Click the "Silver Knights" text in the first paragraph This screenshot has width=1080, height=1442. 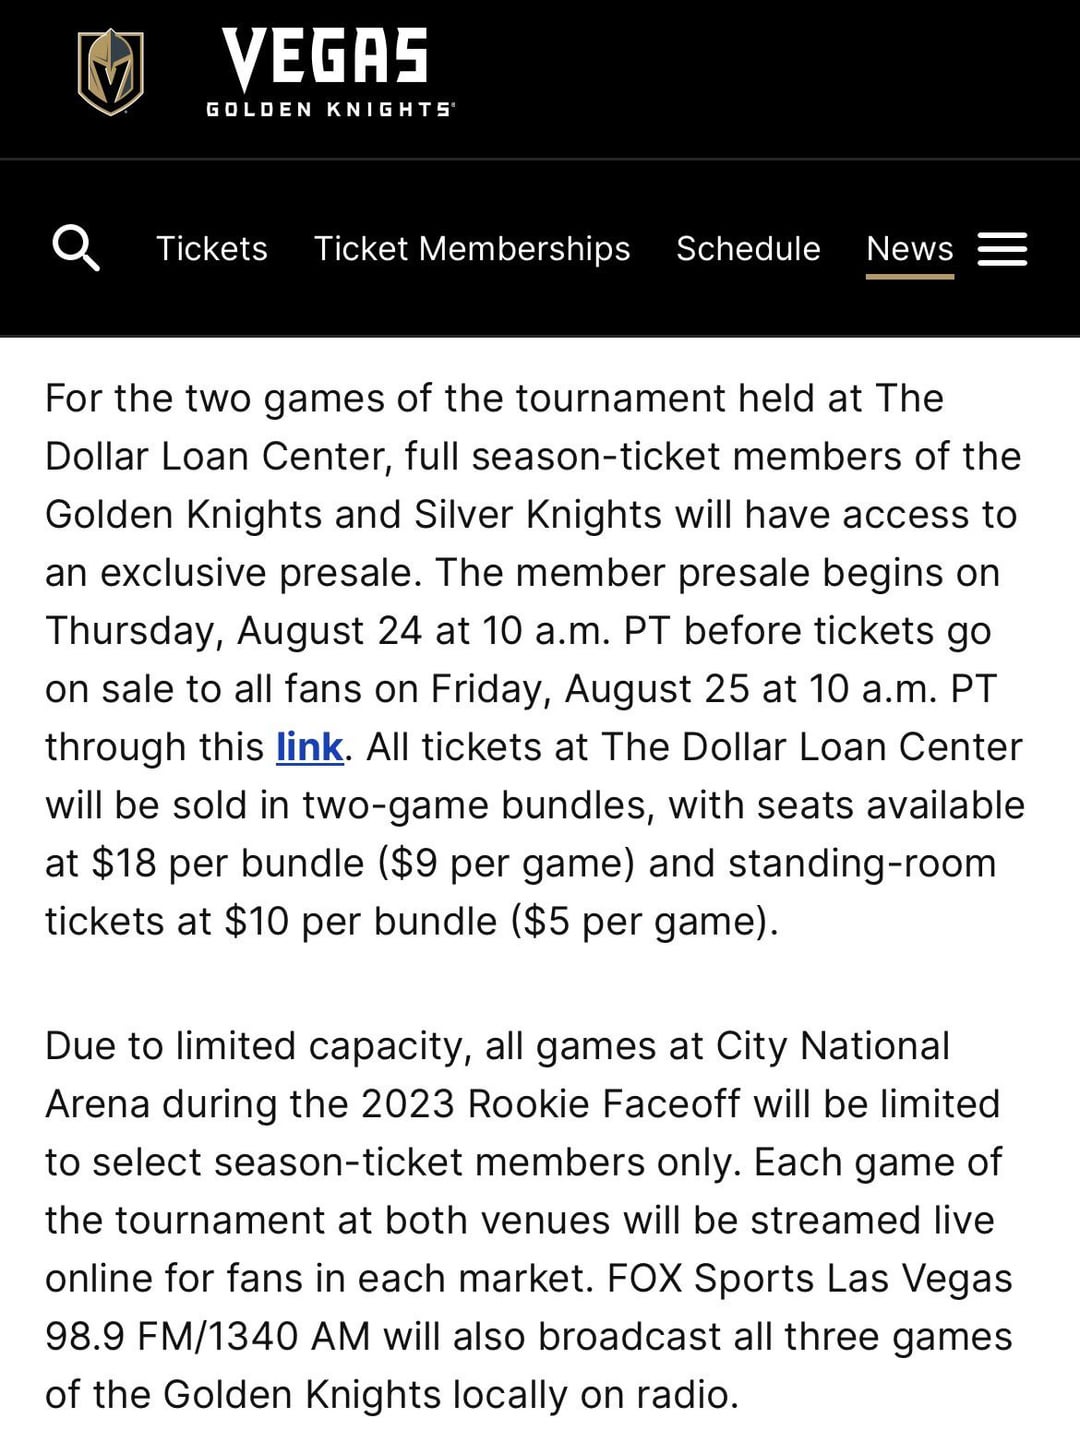537,515
